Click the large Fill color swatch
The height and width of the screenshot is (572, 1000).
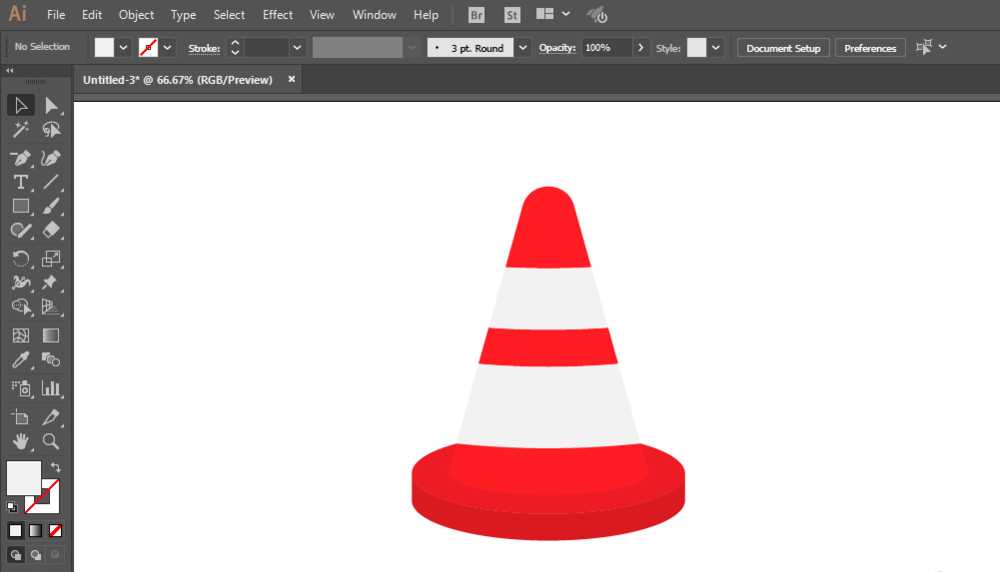pos(24,477)
